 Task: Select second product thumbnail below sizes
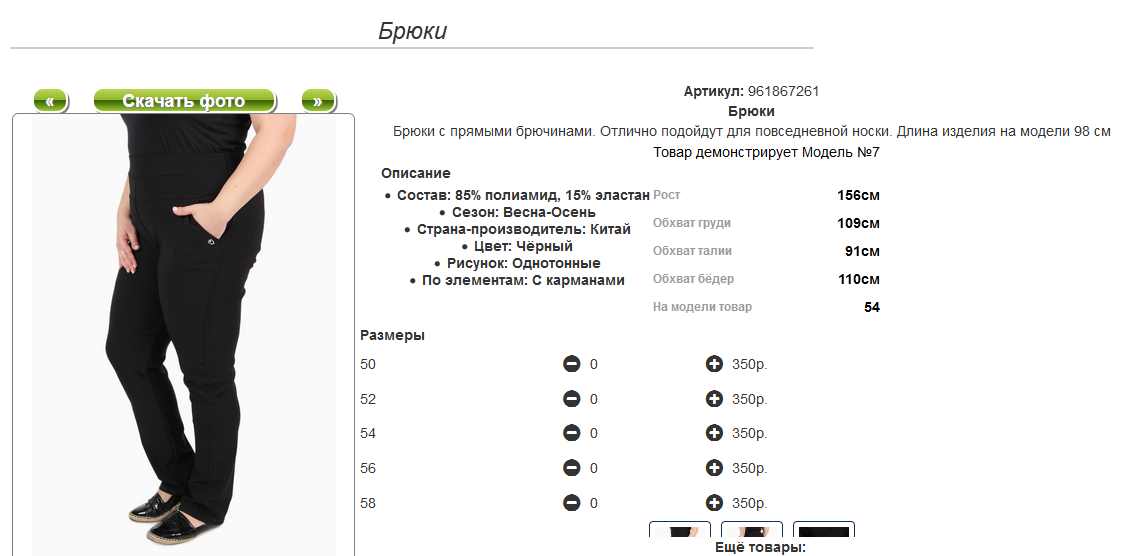[x=752, y=529]
